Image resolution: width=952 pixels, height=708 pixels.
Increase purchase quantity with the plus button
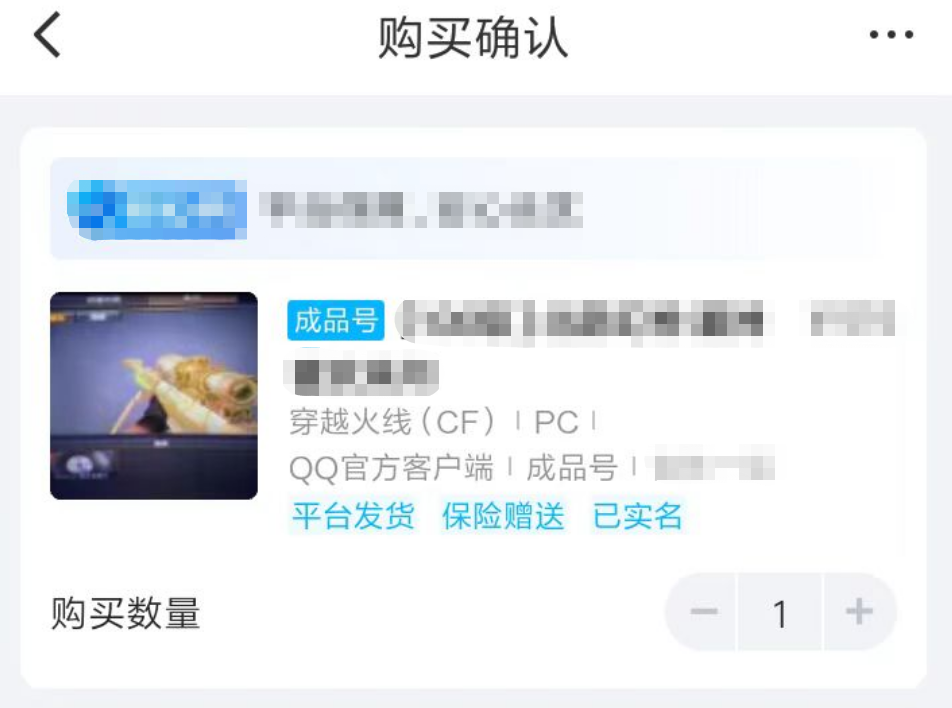coord(859,611)
